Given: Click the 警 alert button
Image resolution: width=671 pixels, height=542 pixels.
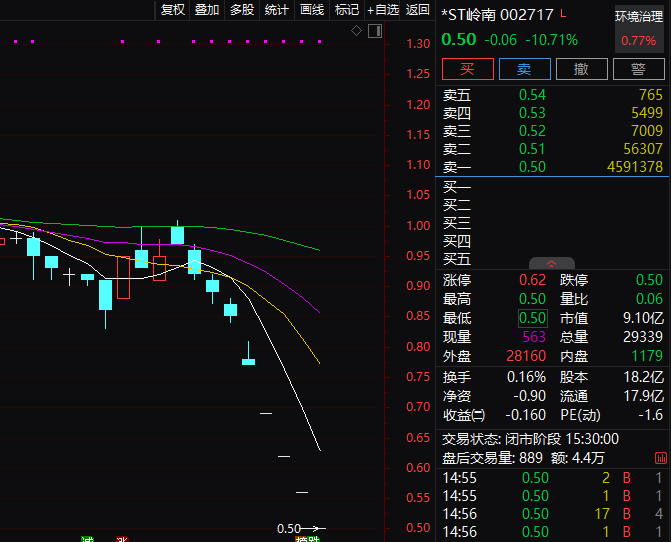Looking at the screenshot, I should click(638, 69).
